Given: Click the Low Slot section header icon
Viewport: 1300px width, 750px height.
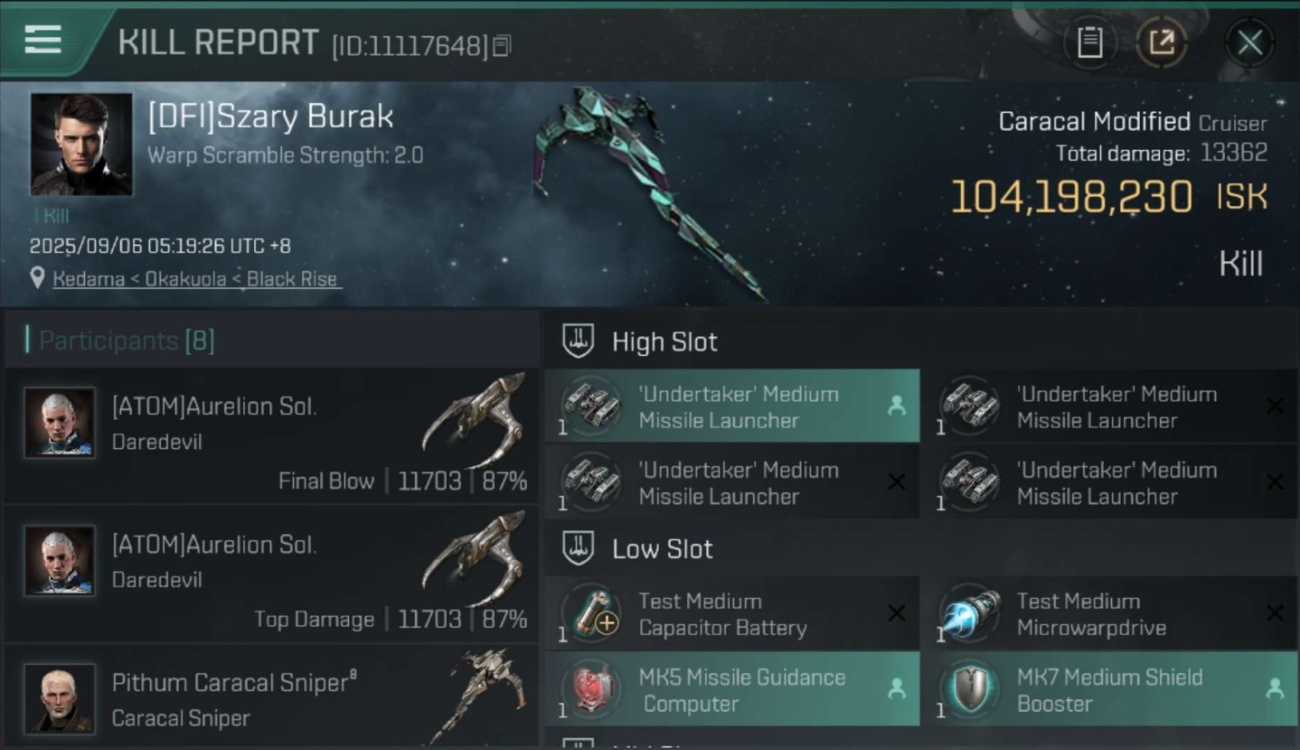Looking at the screenshot, I should click(x=578, y=548).
